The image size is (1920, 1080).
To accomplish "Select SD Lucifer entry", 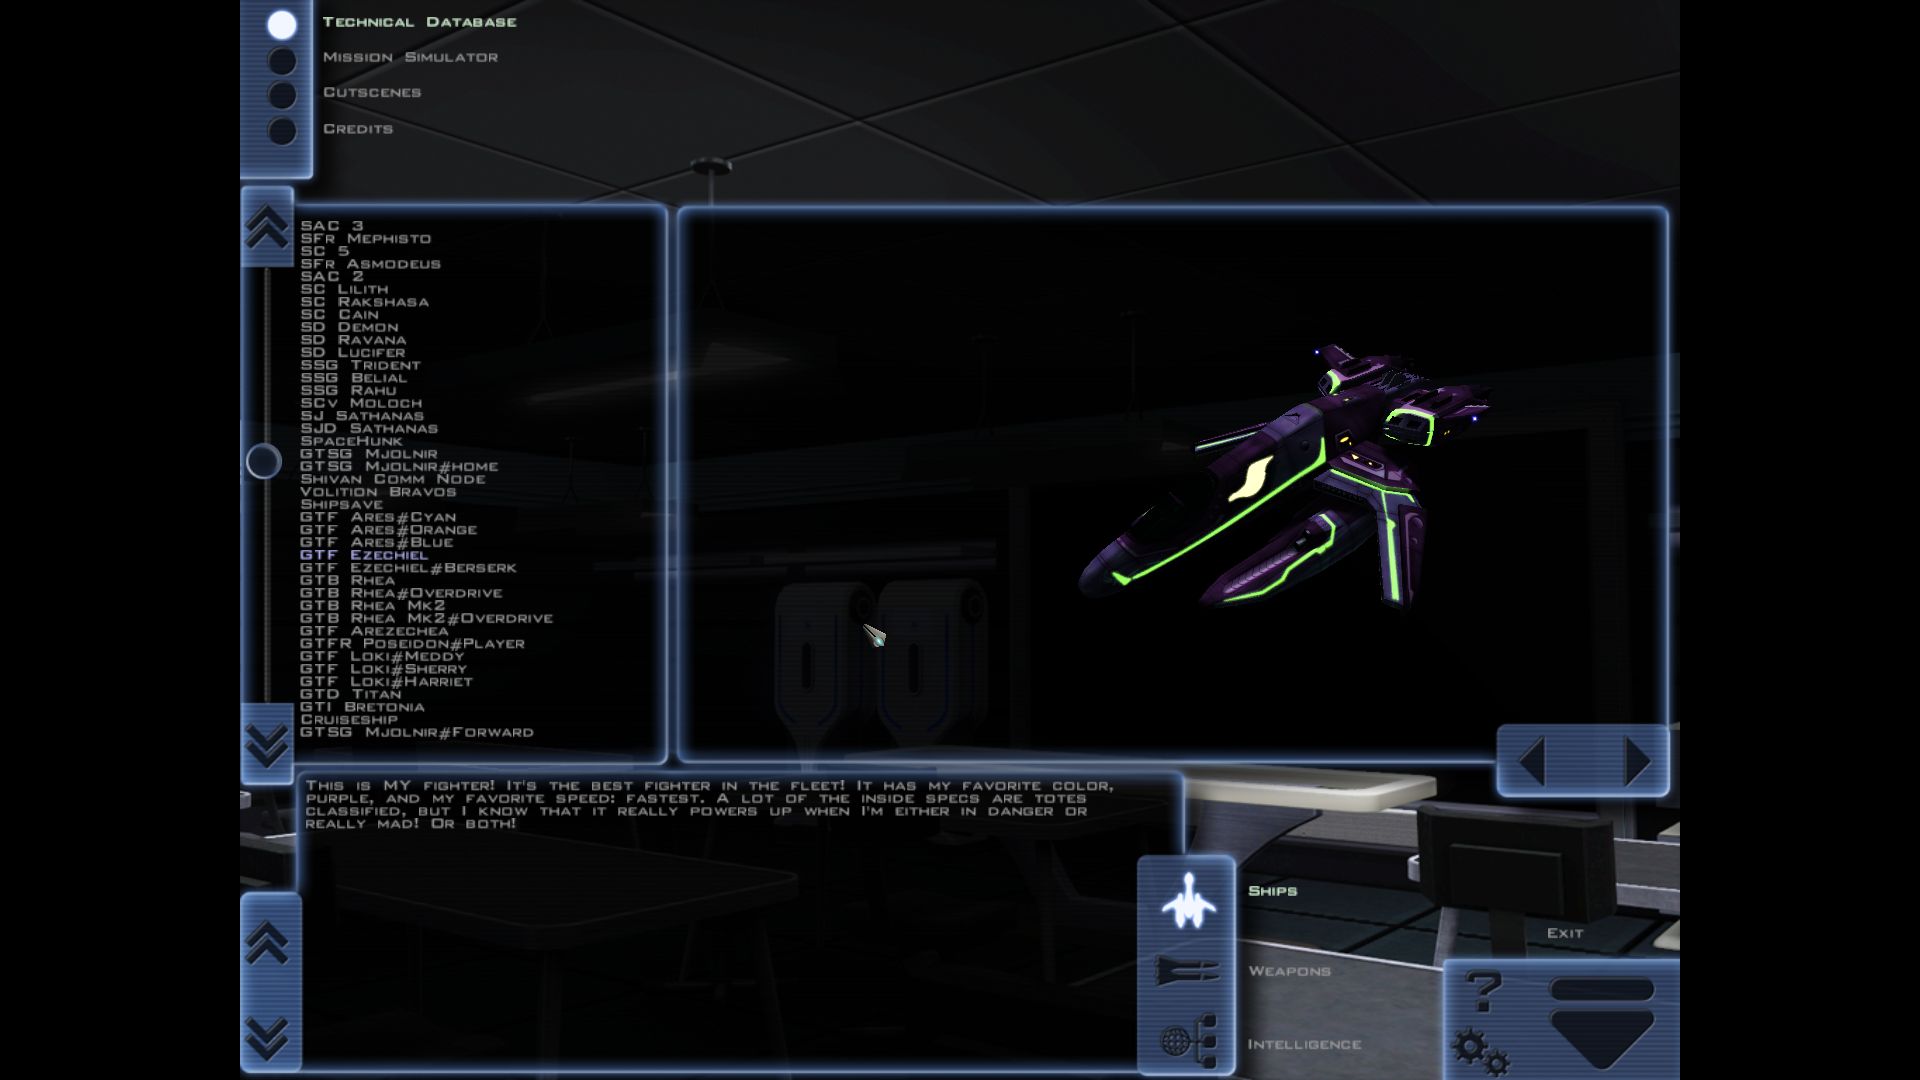I will point(353,353).
